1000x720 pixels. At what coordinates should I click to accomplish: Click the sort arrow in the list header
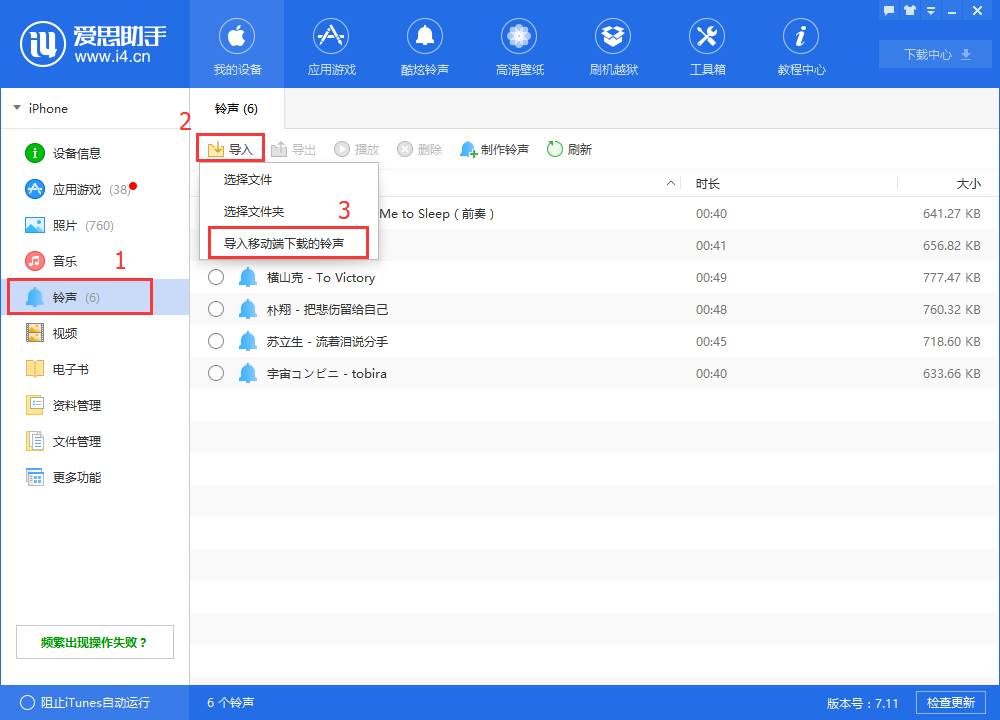pyautogui.click(x=670, y=183)
